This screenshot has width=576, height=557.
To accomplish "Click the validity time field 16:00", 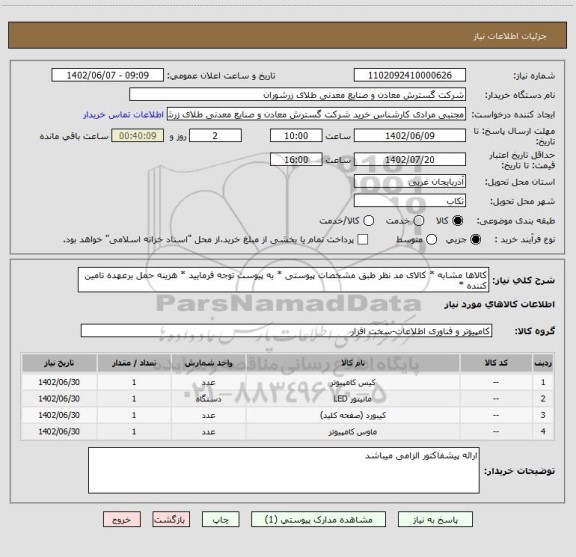I will pos(296,160).
